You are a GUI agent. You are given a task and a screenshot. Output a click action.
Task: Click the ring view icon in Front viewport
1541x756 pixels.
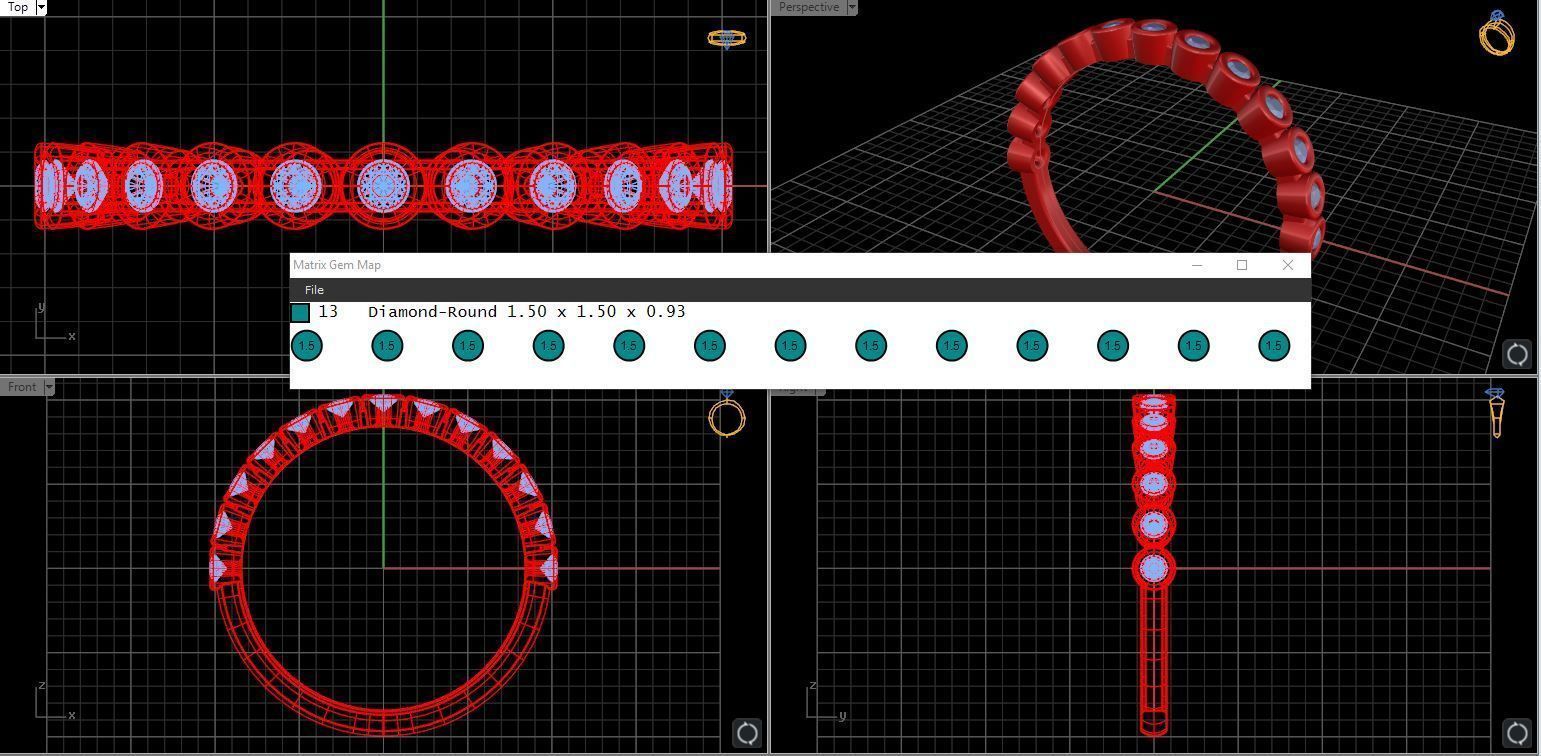pos(727,412)
